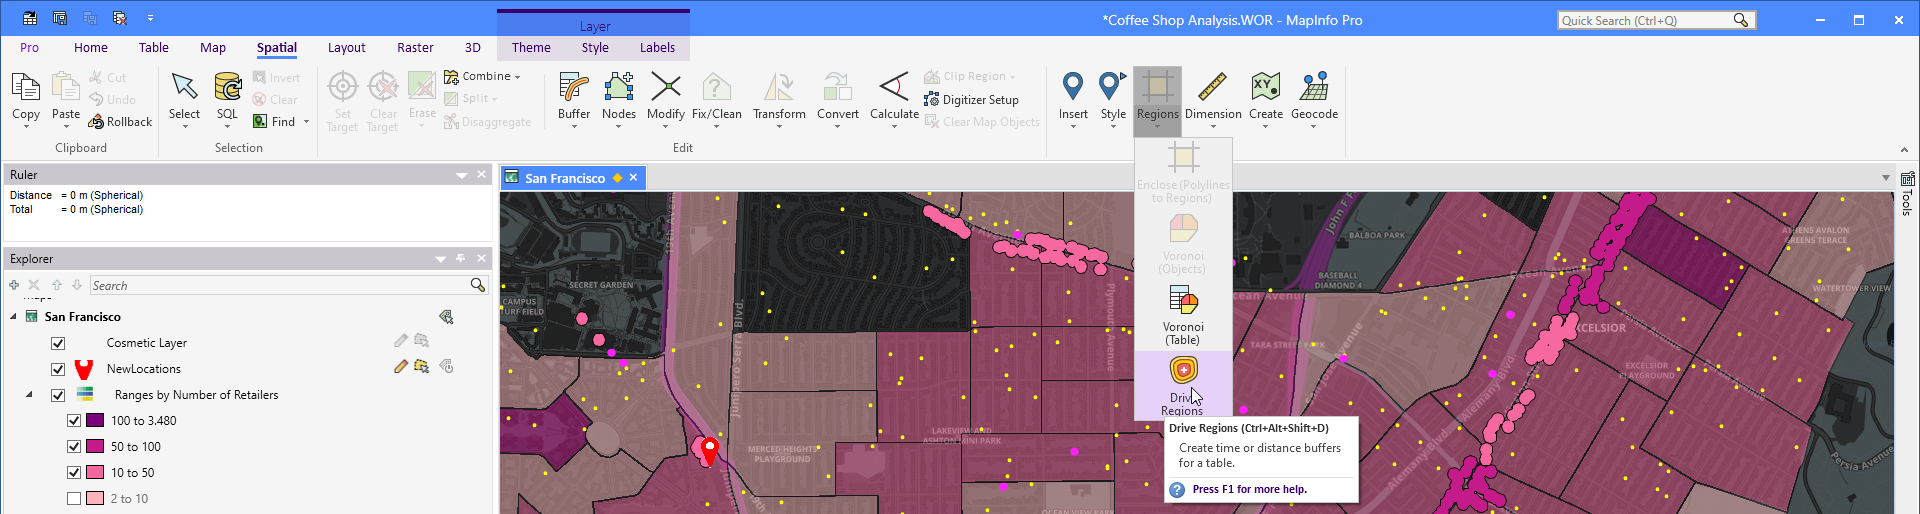Uncheck the NewLocations layer checkbox

[58, 369]
